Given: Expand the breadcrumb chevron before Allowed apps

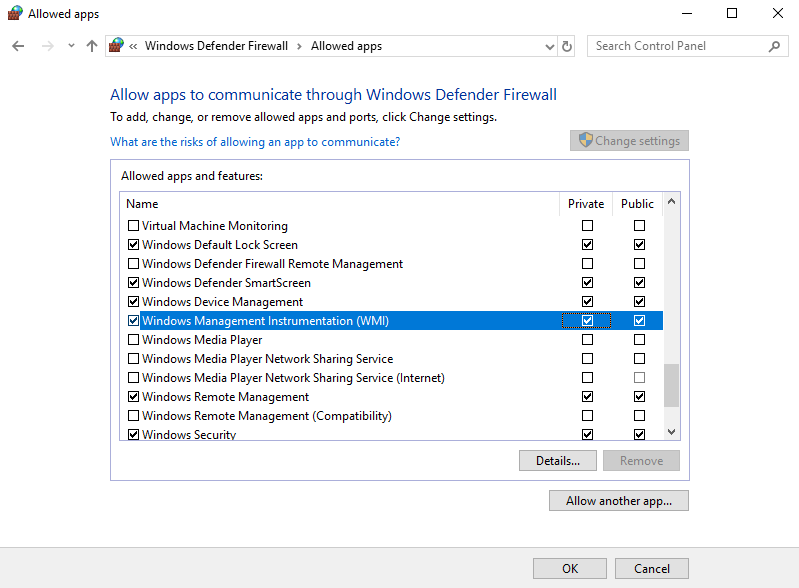Looking at the screenshot, I should pos(299,46).
